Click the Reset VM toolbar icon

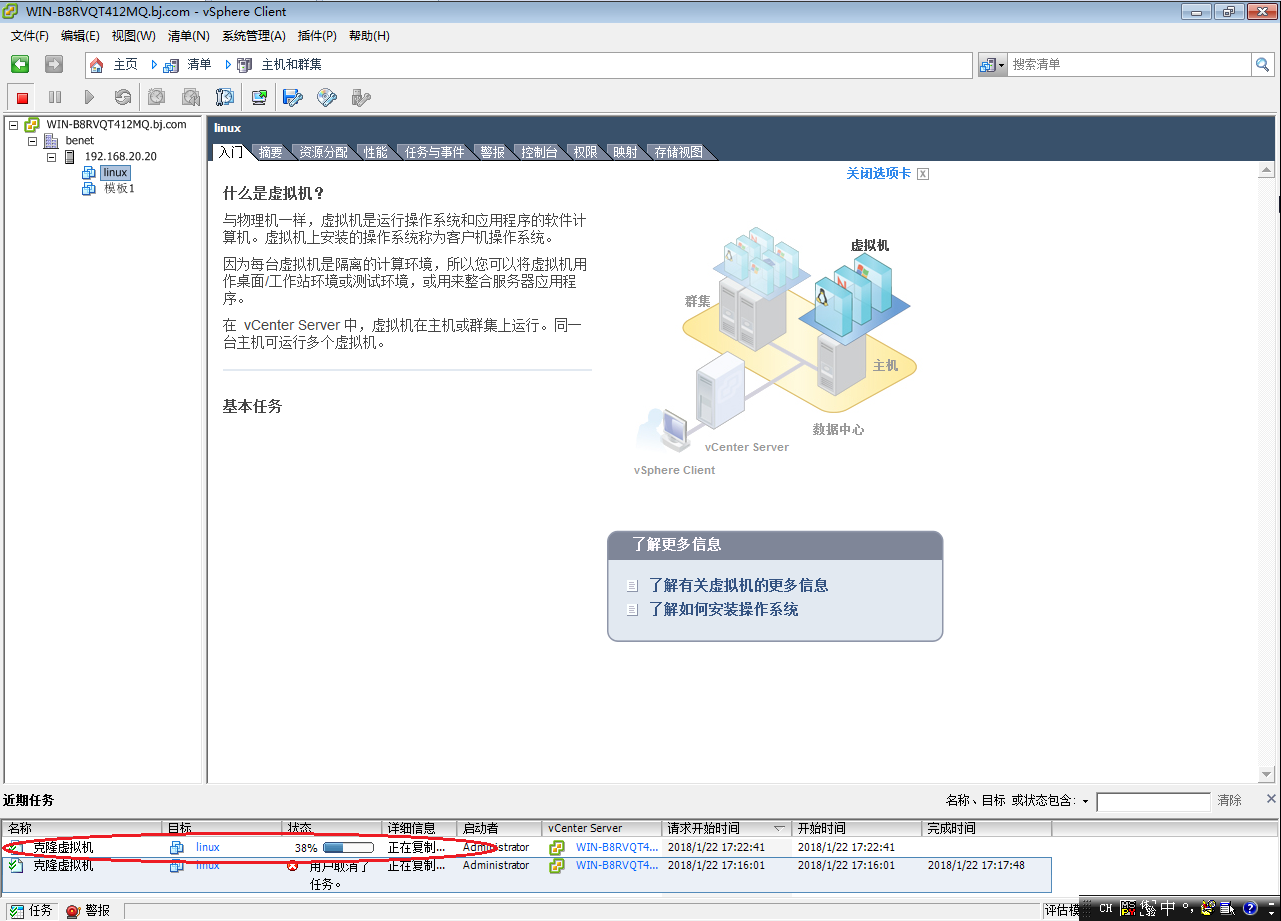point(122,97)
